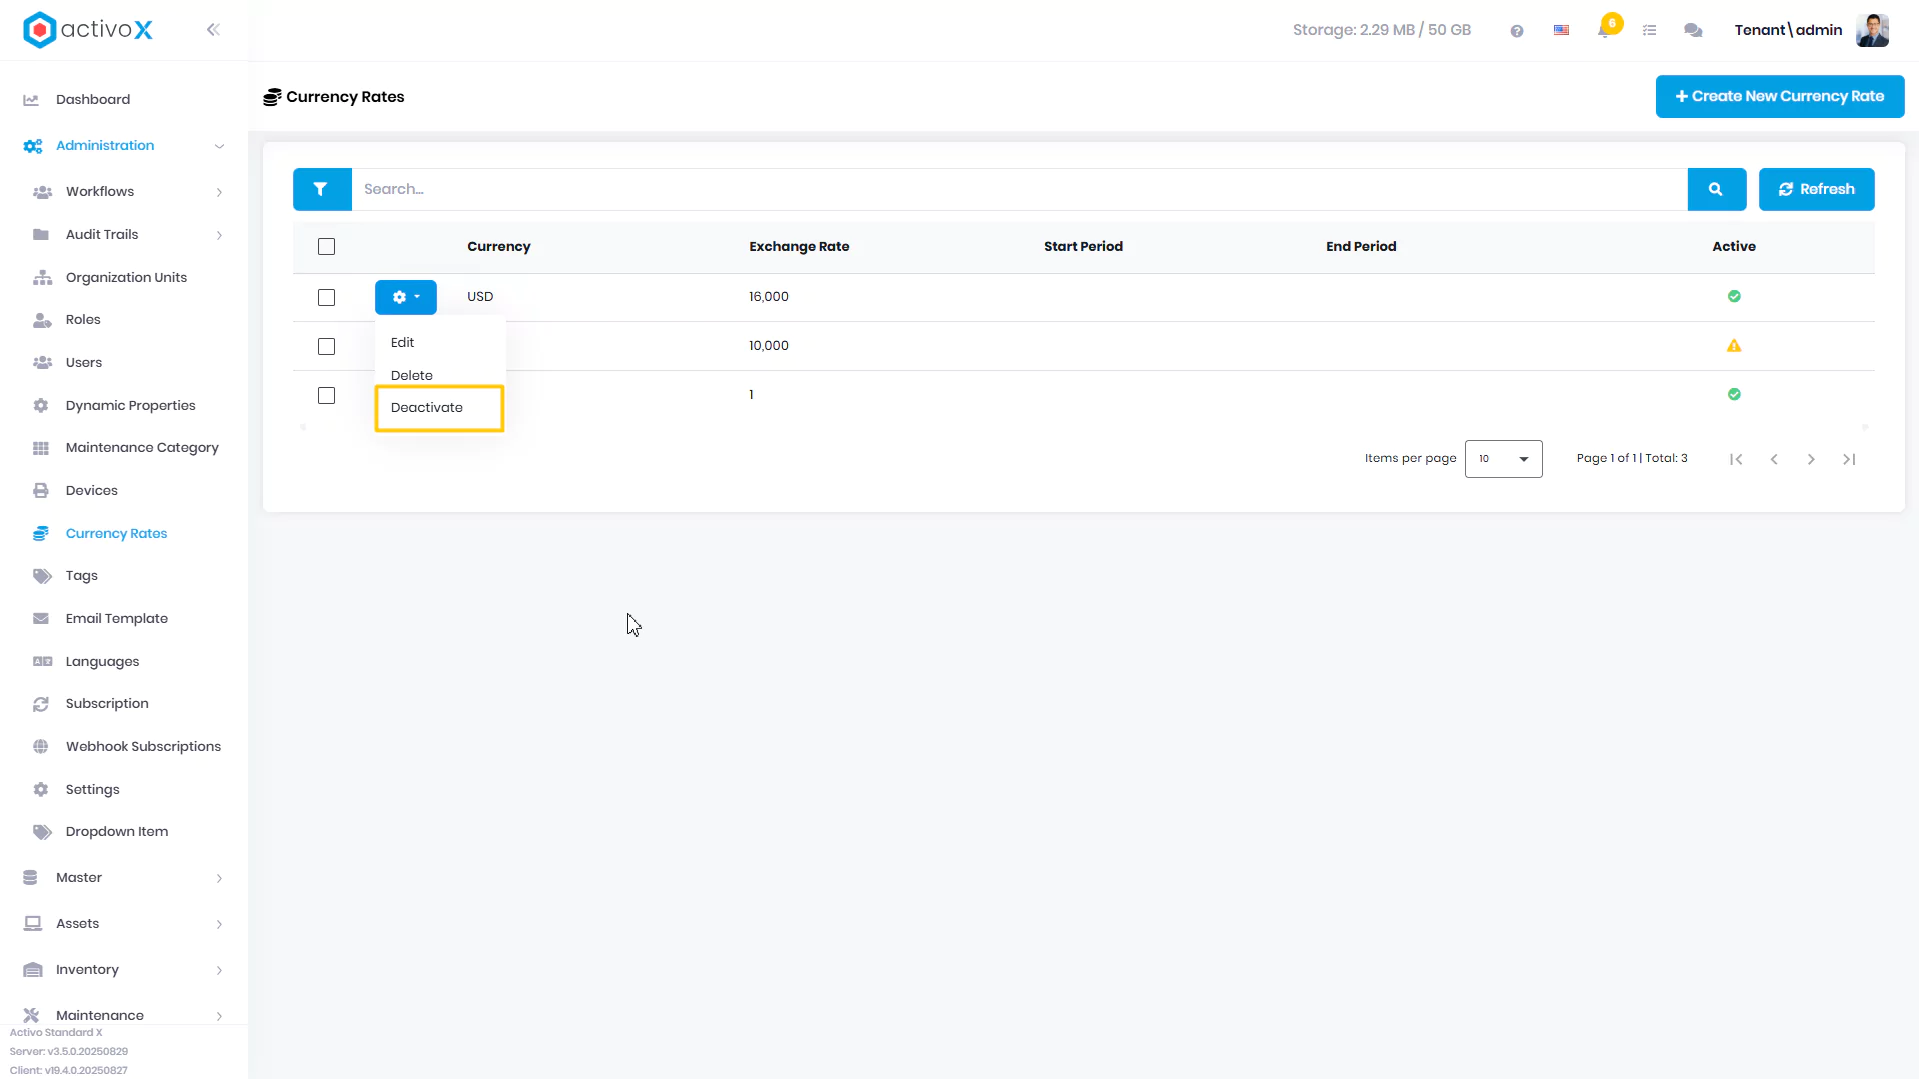1919x1079 pixels.
Task: Open Organization Units page
Action: click(x=126, y=278)
